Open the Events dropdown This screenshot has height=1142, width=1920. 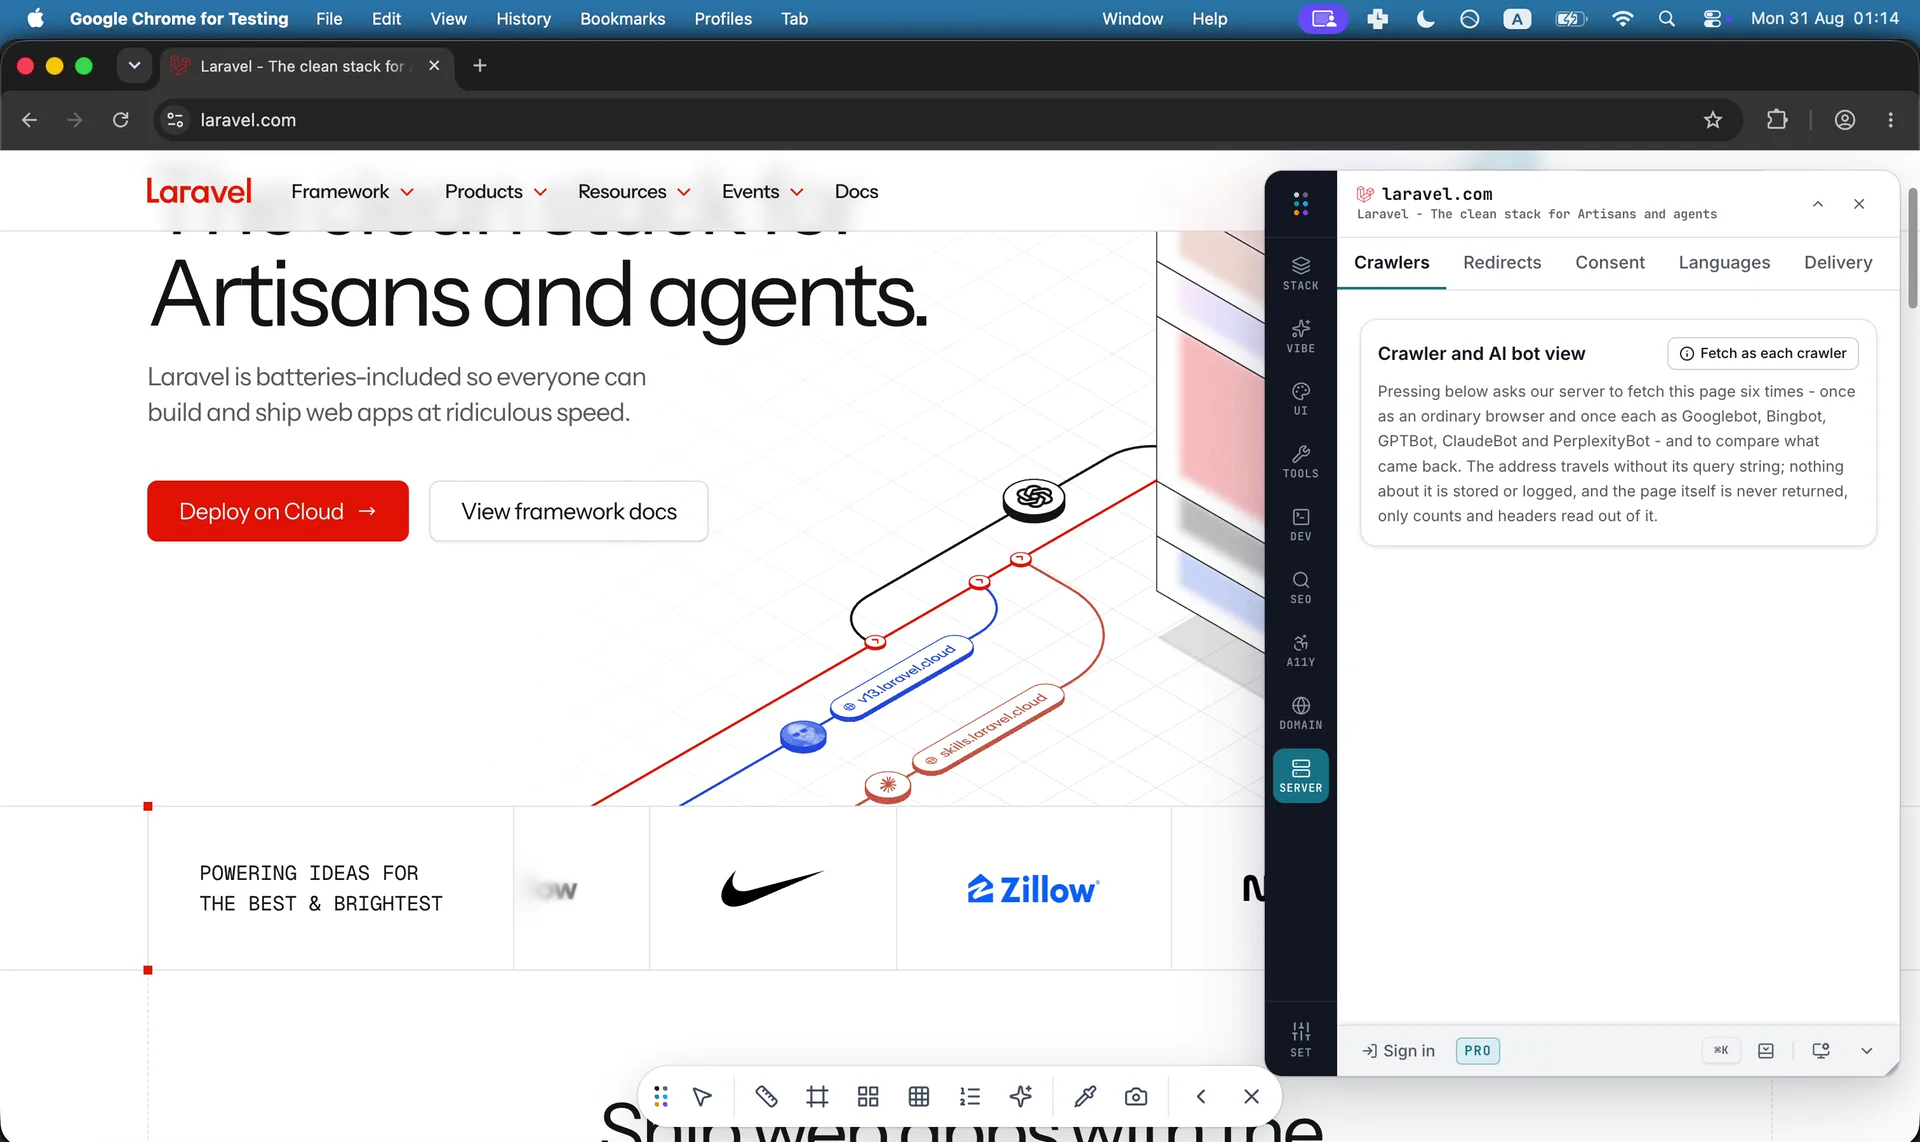coord(763,191)
